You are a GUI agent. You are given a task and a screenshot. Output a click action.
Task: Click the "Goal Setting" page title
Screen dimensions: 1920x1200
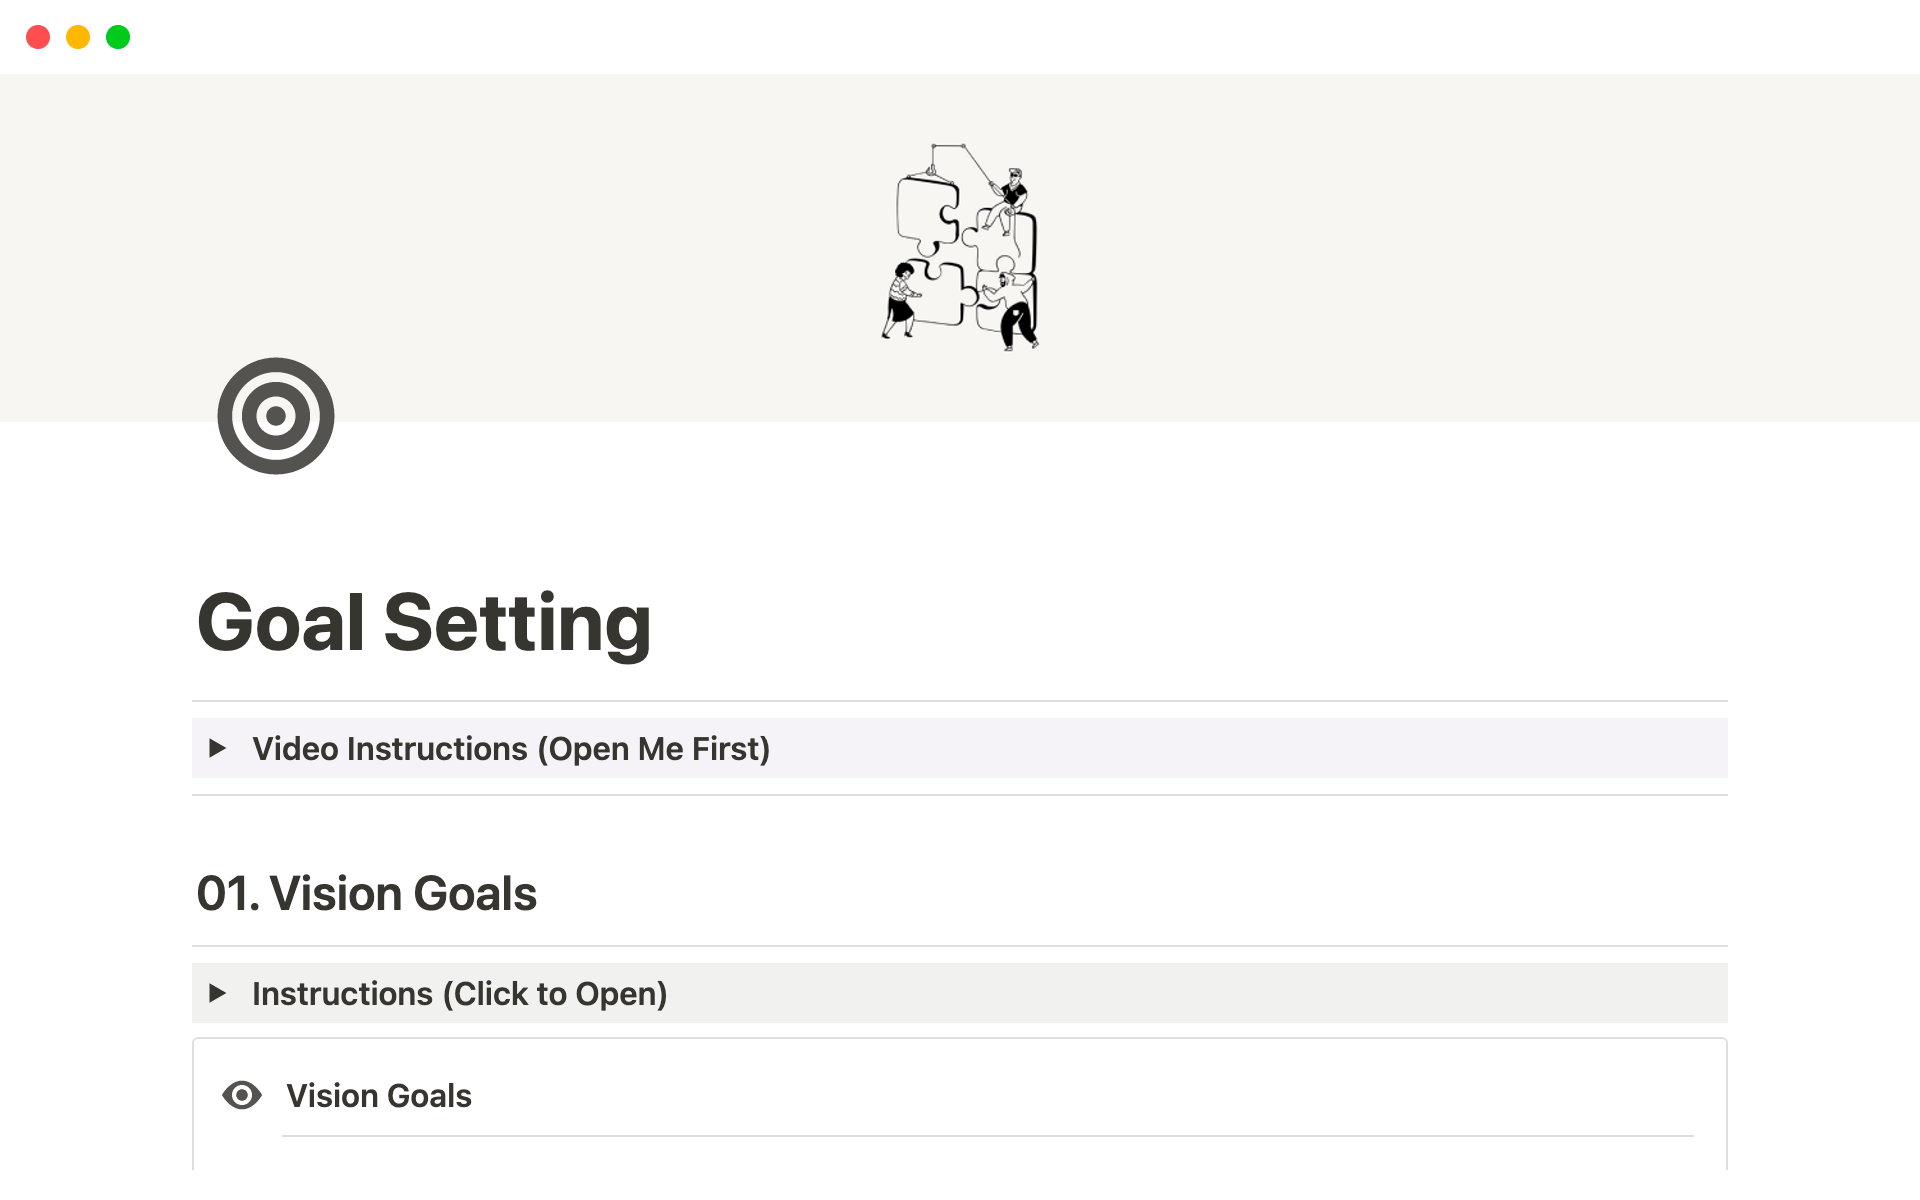click(424, 623)
